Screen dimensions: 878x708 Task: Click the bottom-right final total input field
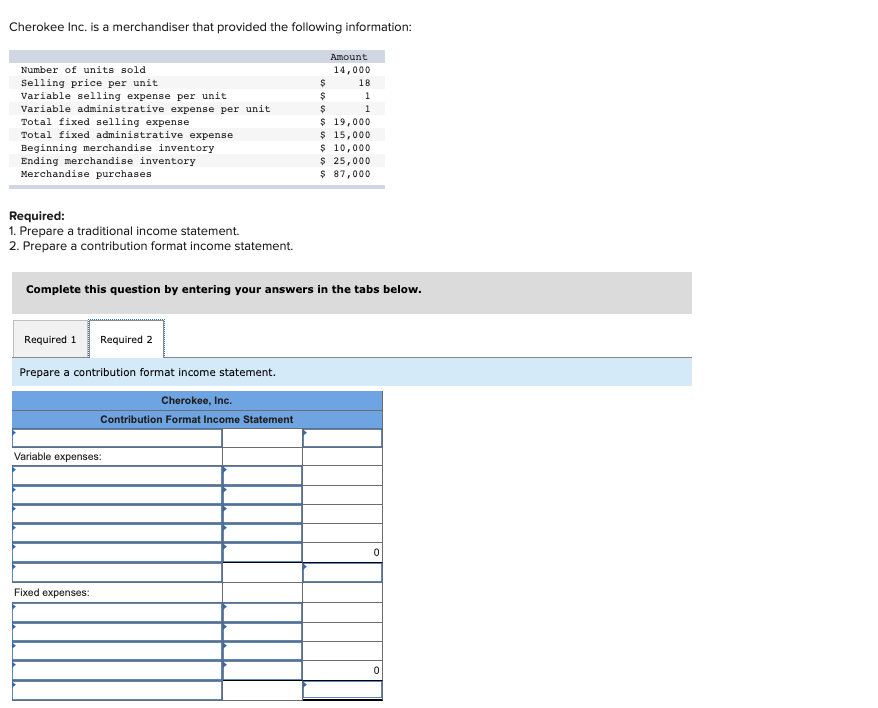(342, 690)
